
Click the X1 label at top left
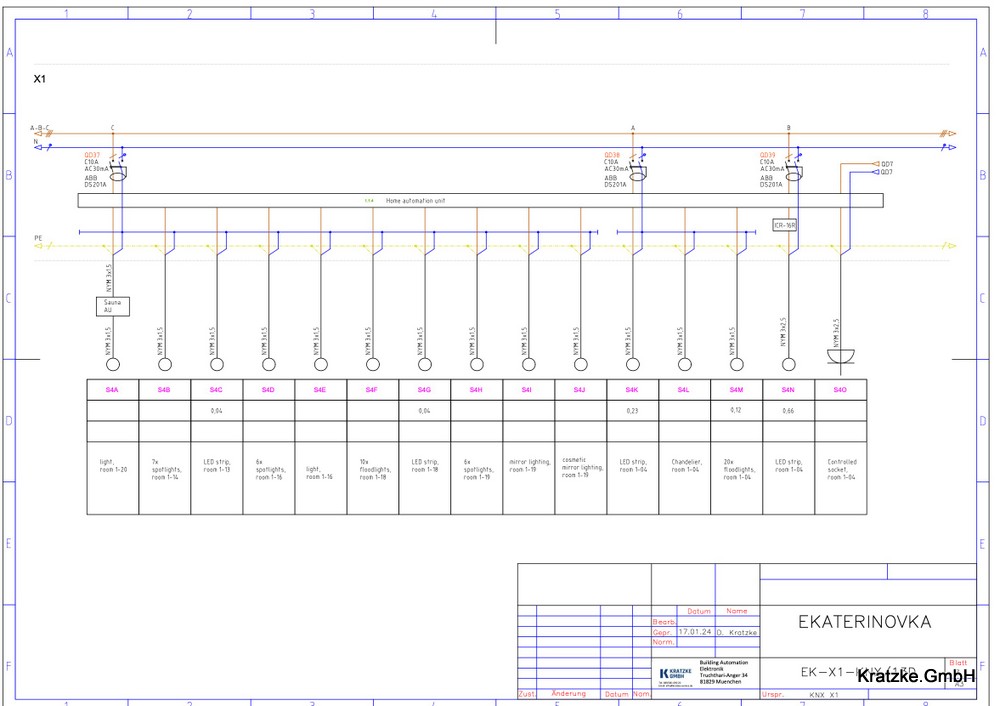pos(40,78)
